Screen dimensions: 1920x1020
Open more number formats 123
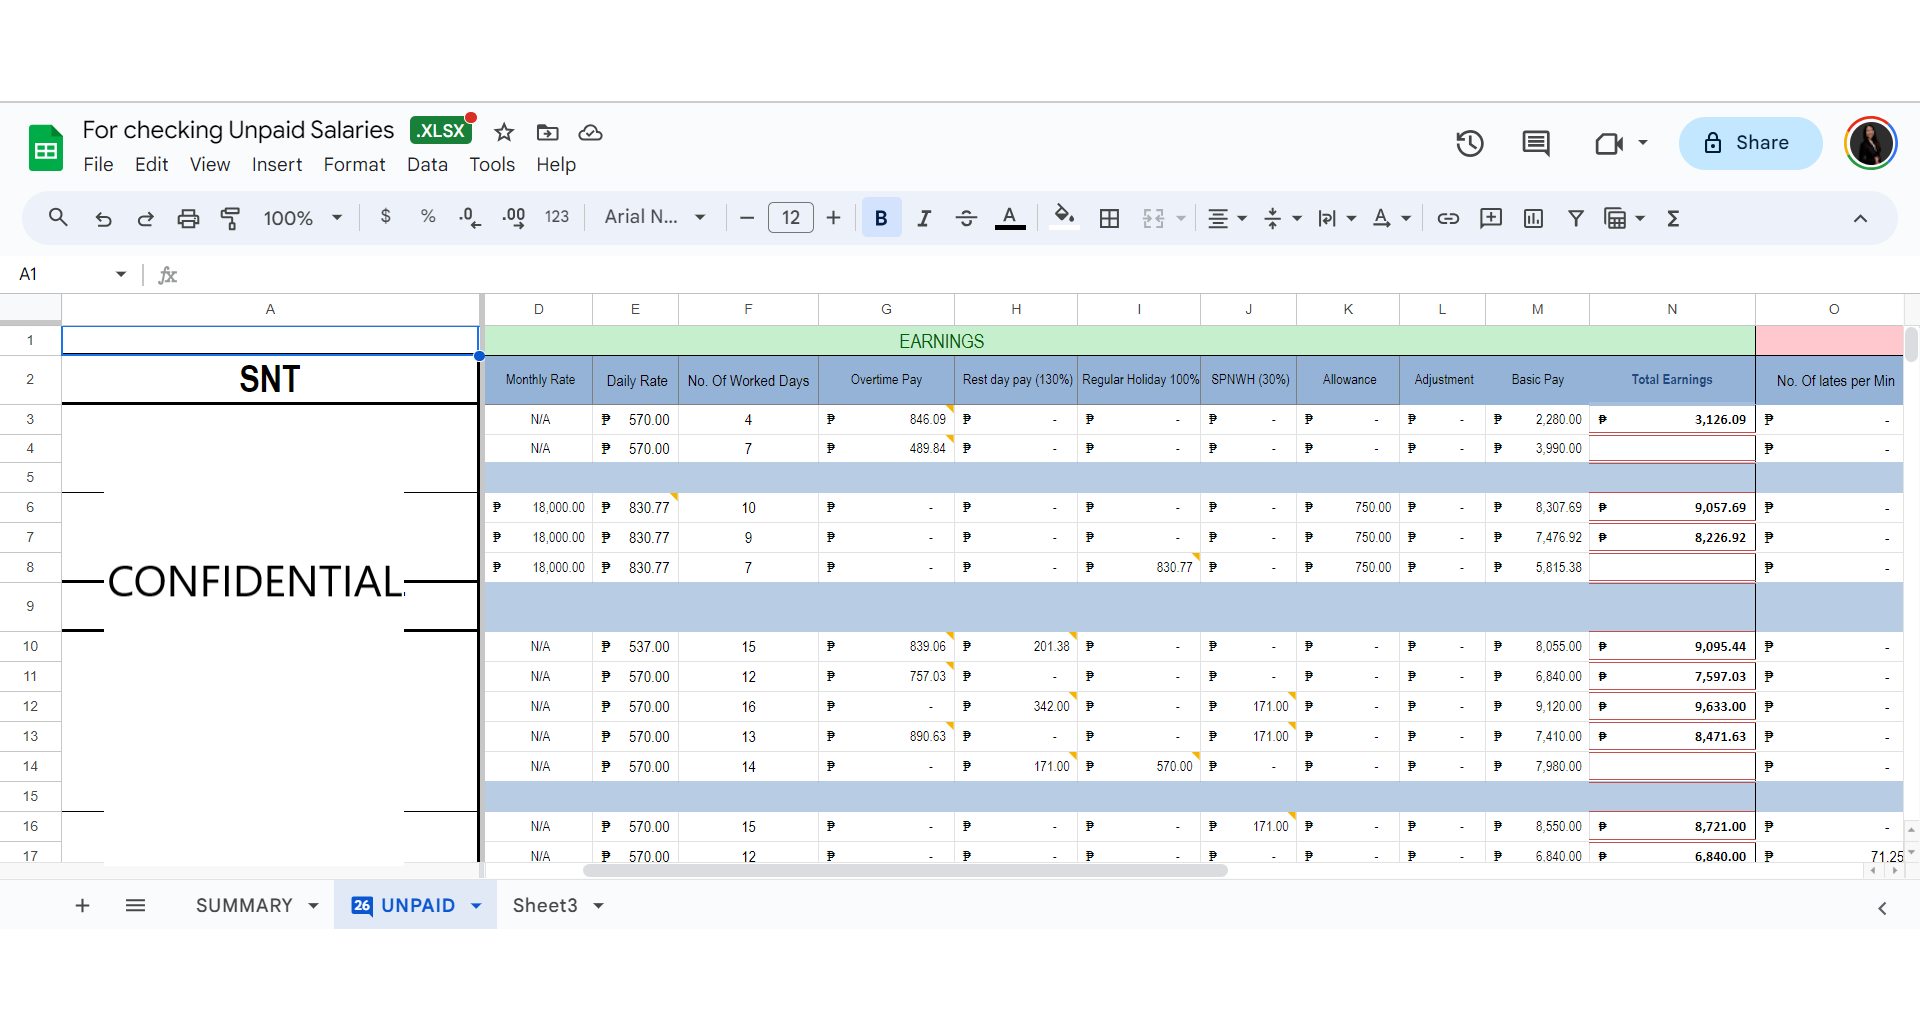click(557, 217)
